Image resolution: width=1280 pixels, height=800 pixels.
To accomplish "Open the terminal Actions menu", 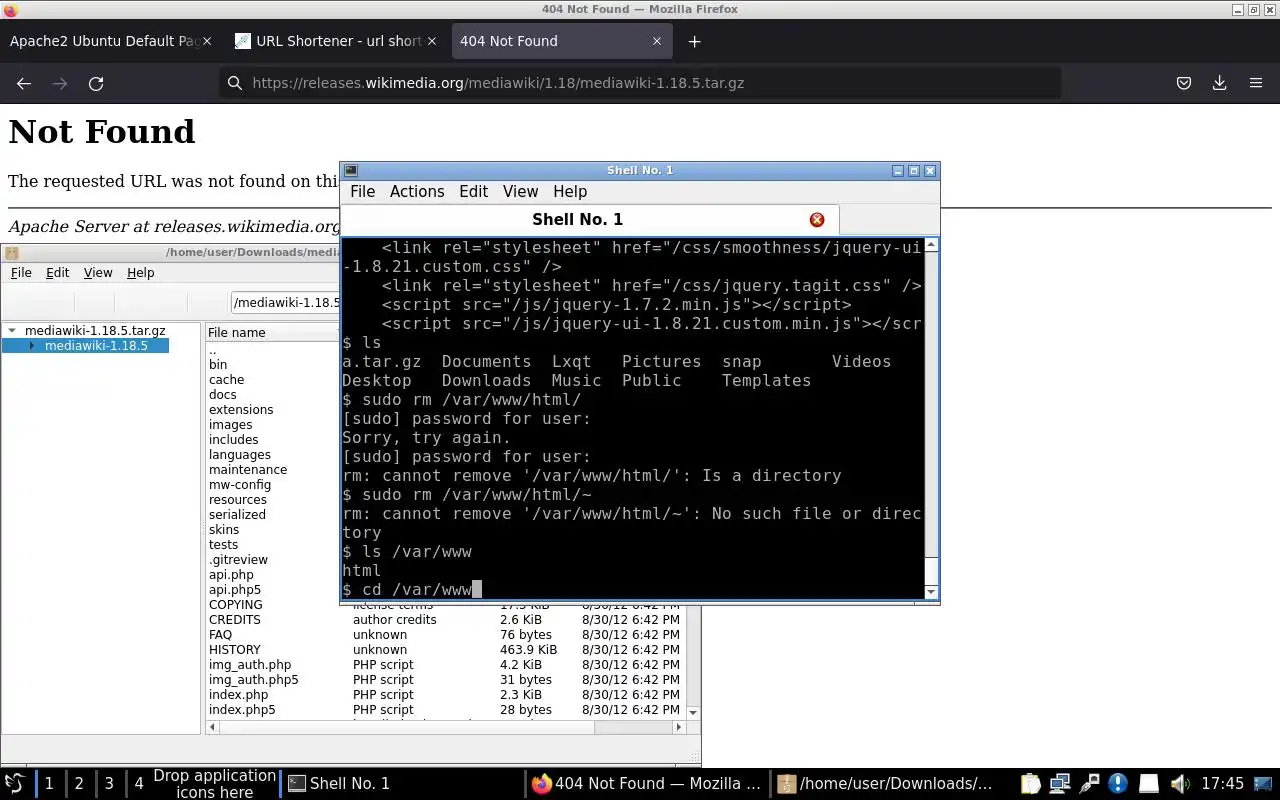I will pyautogui.click(x=417, y=192).
